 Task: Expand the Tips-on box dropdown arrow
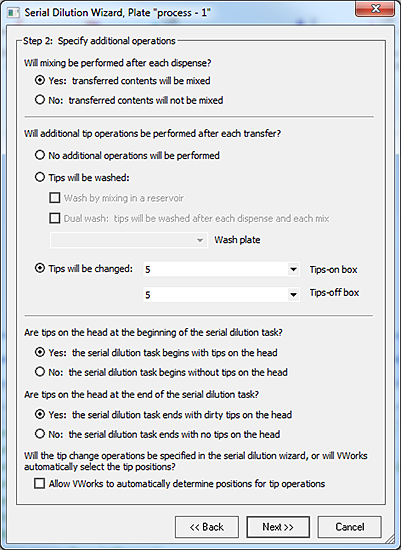click(x=293, y=269)
